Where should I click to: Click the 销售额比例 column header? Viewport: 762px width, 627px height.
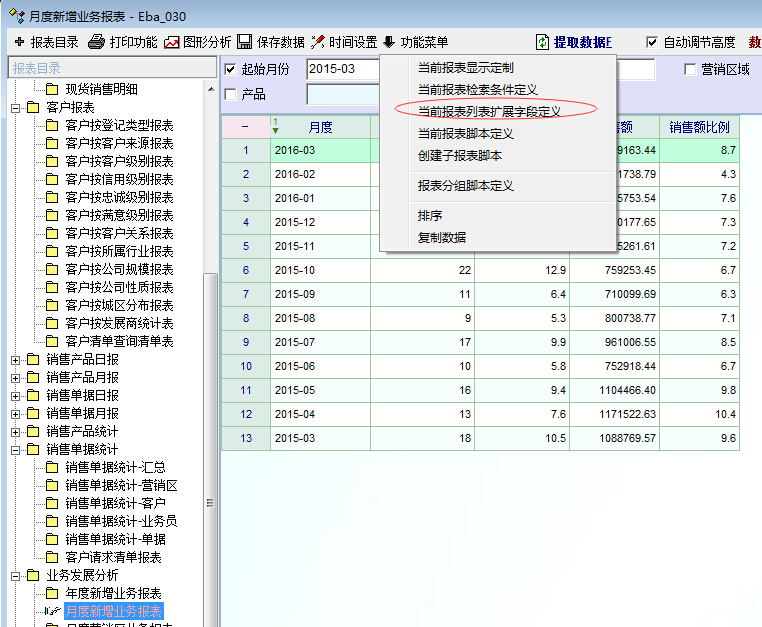click(x=699, y=128)
